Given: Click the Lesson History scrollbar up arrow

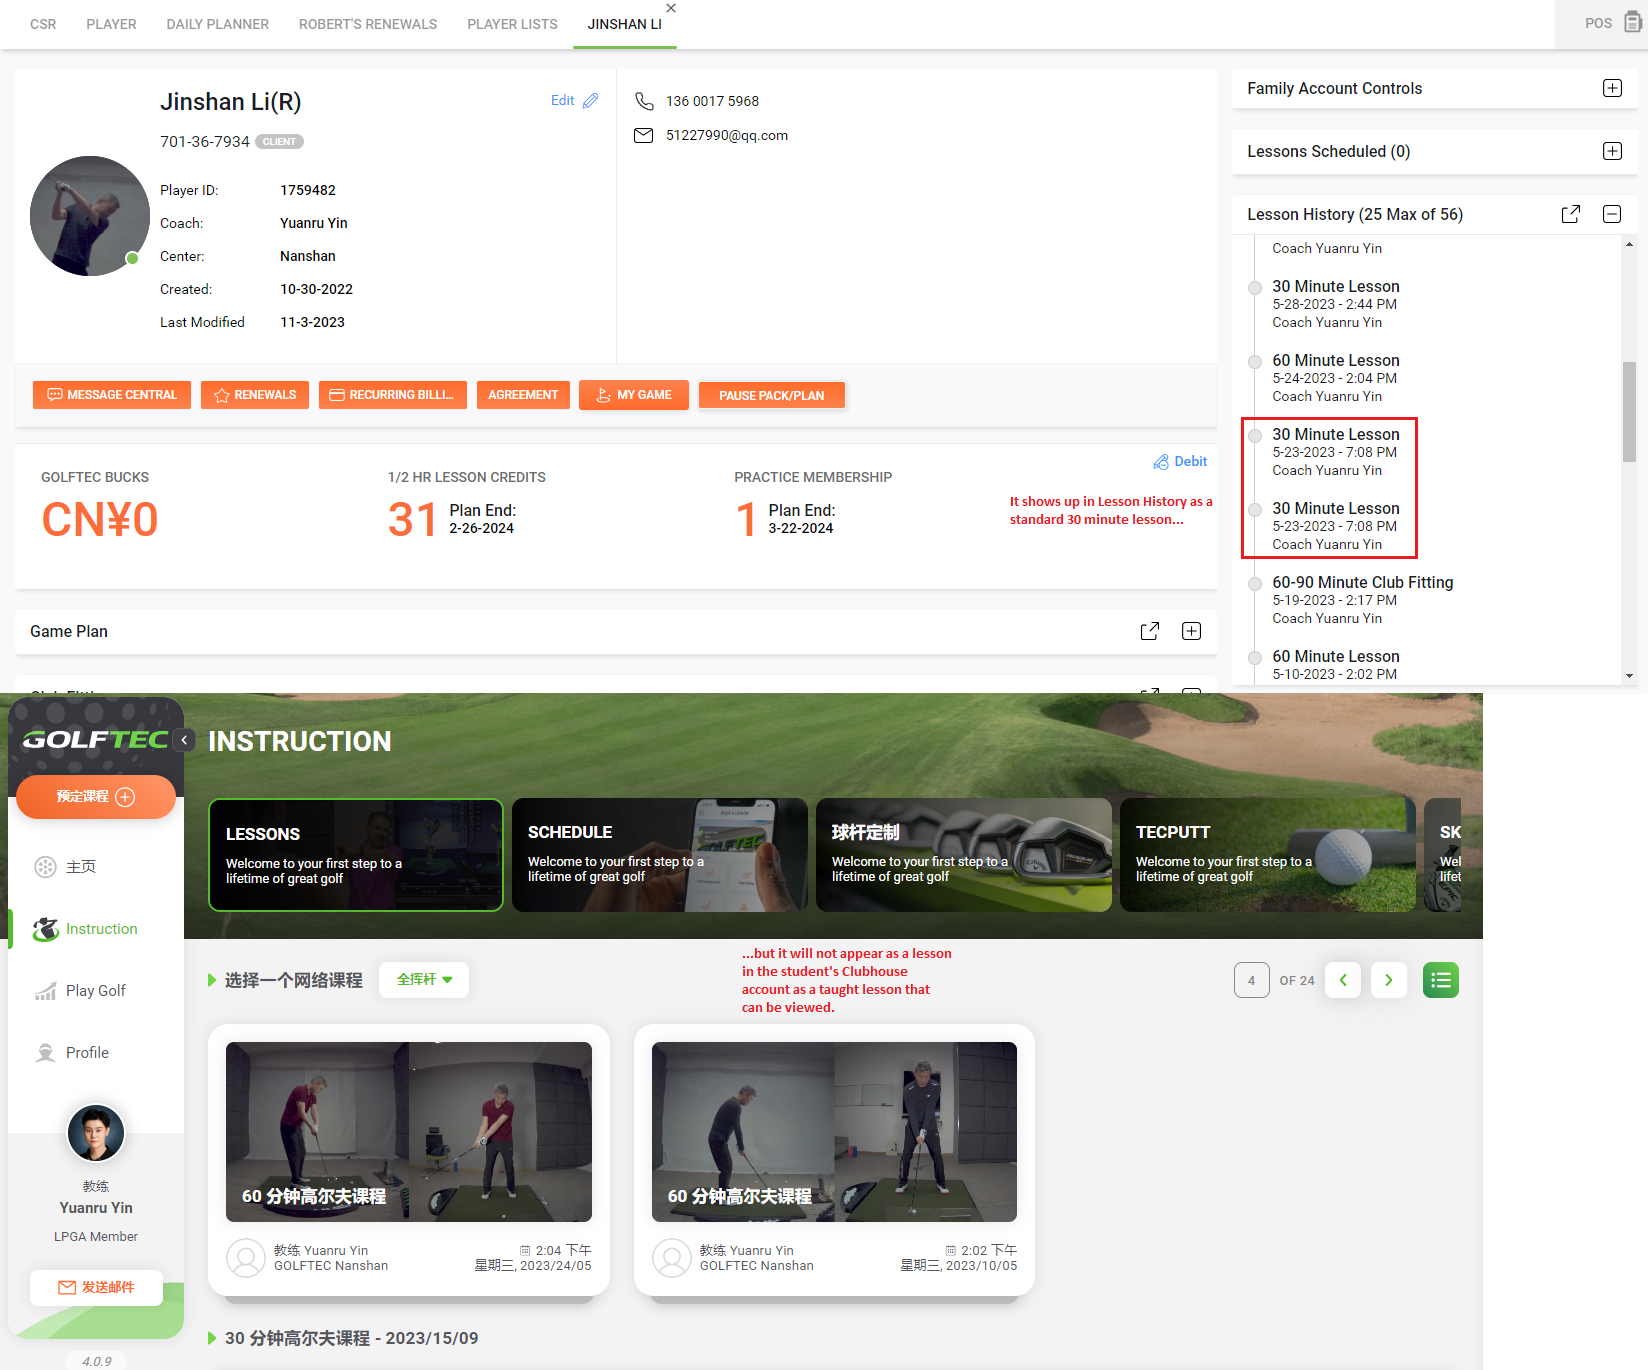Looking at the screenshot, I should click(x=1629, y=244).
